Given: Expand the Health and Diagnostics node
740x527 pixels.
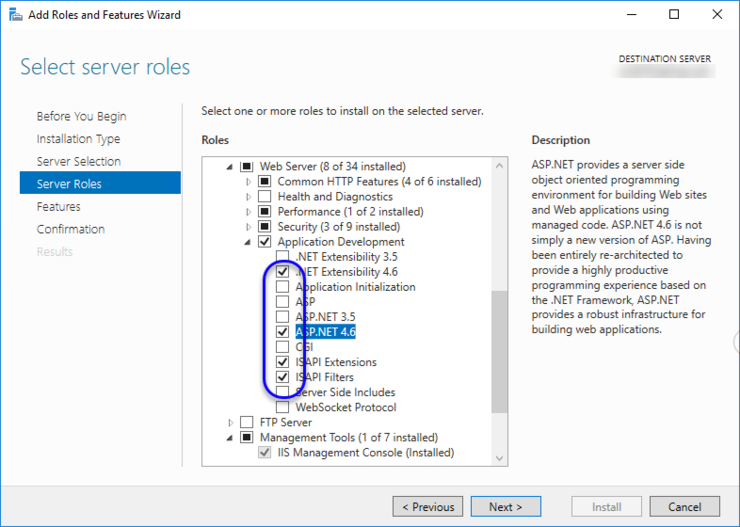Looking at the screenshot, I should click(249, 197).
